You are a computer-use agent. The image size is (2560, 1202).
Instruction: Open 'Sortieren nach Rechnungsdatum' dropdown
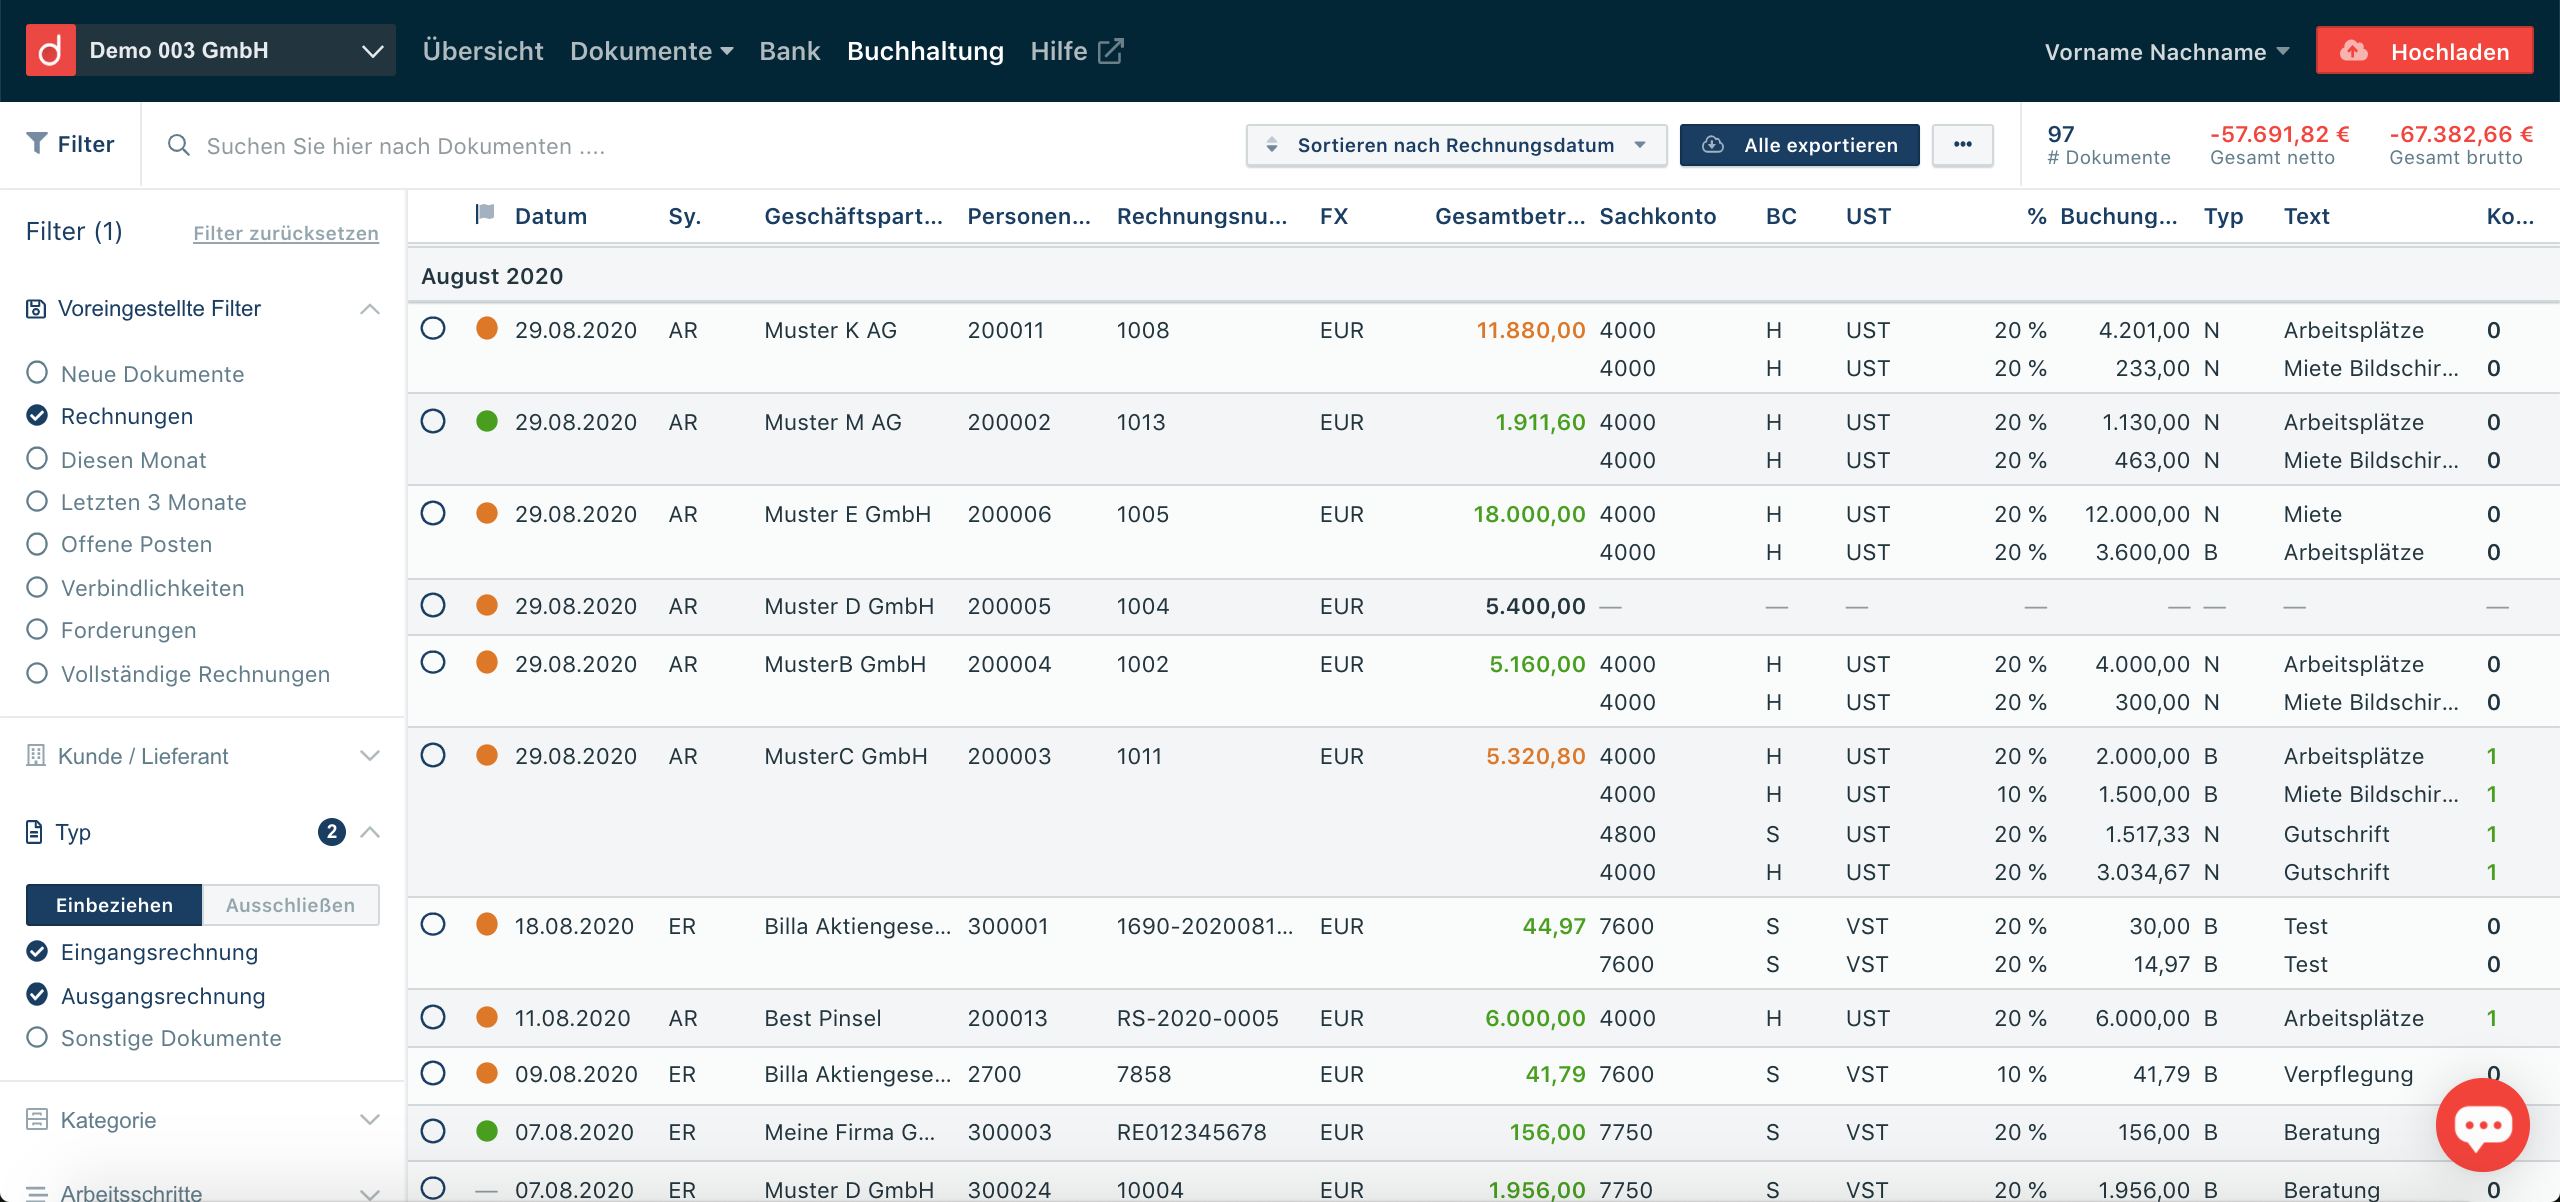(1455, 145)
